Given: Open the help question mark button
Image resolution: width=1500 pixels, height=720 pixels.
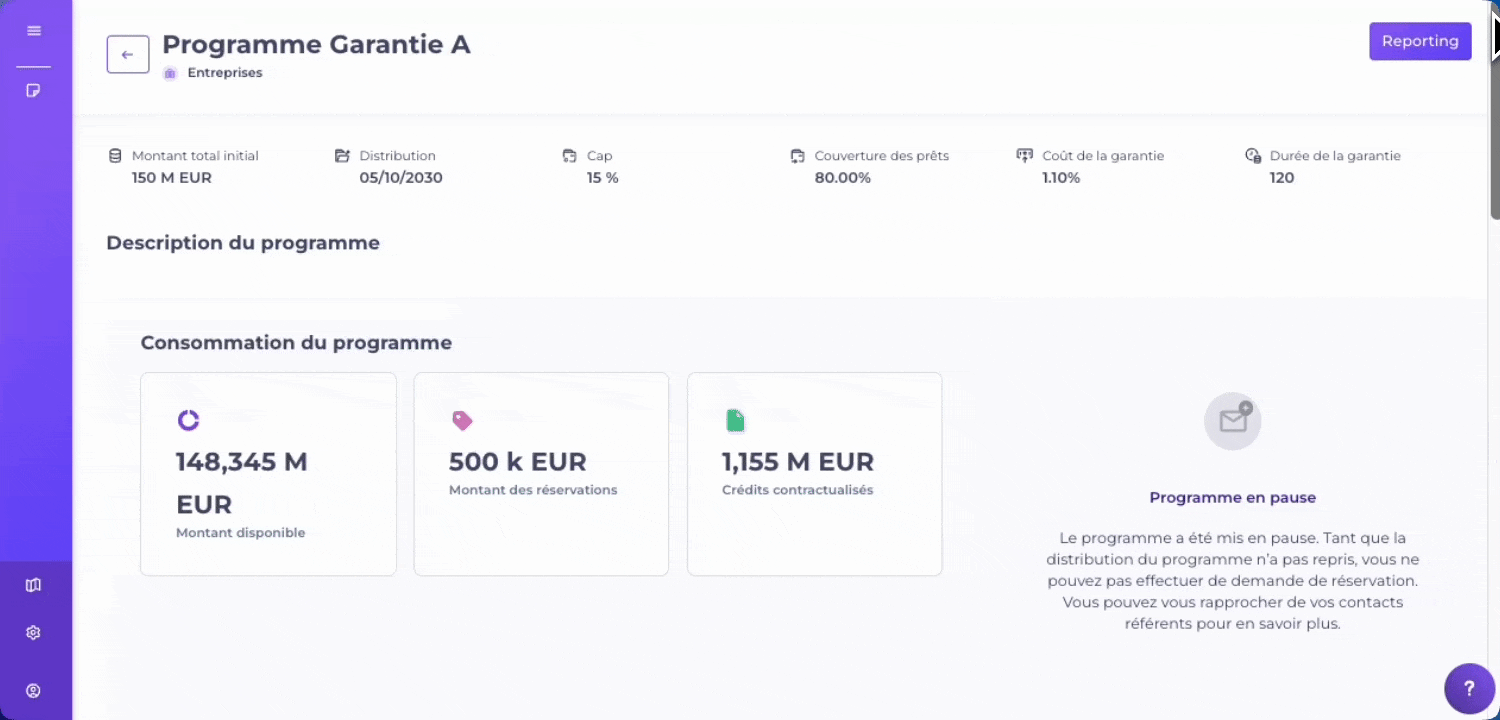Looking at the screenshot, I should click(x=1469, y=688).
